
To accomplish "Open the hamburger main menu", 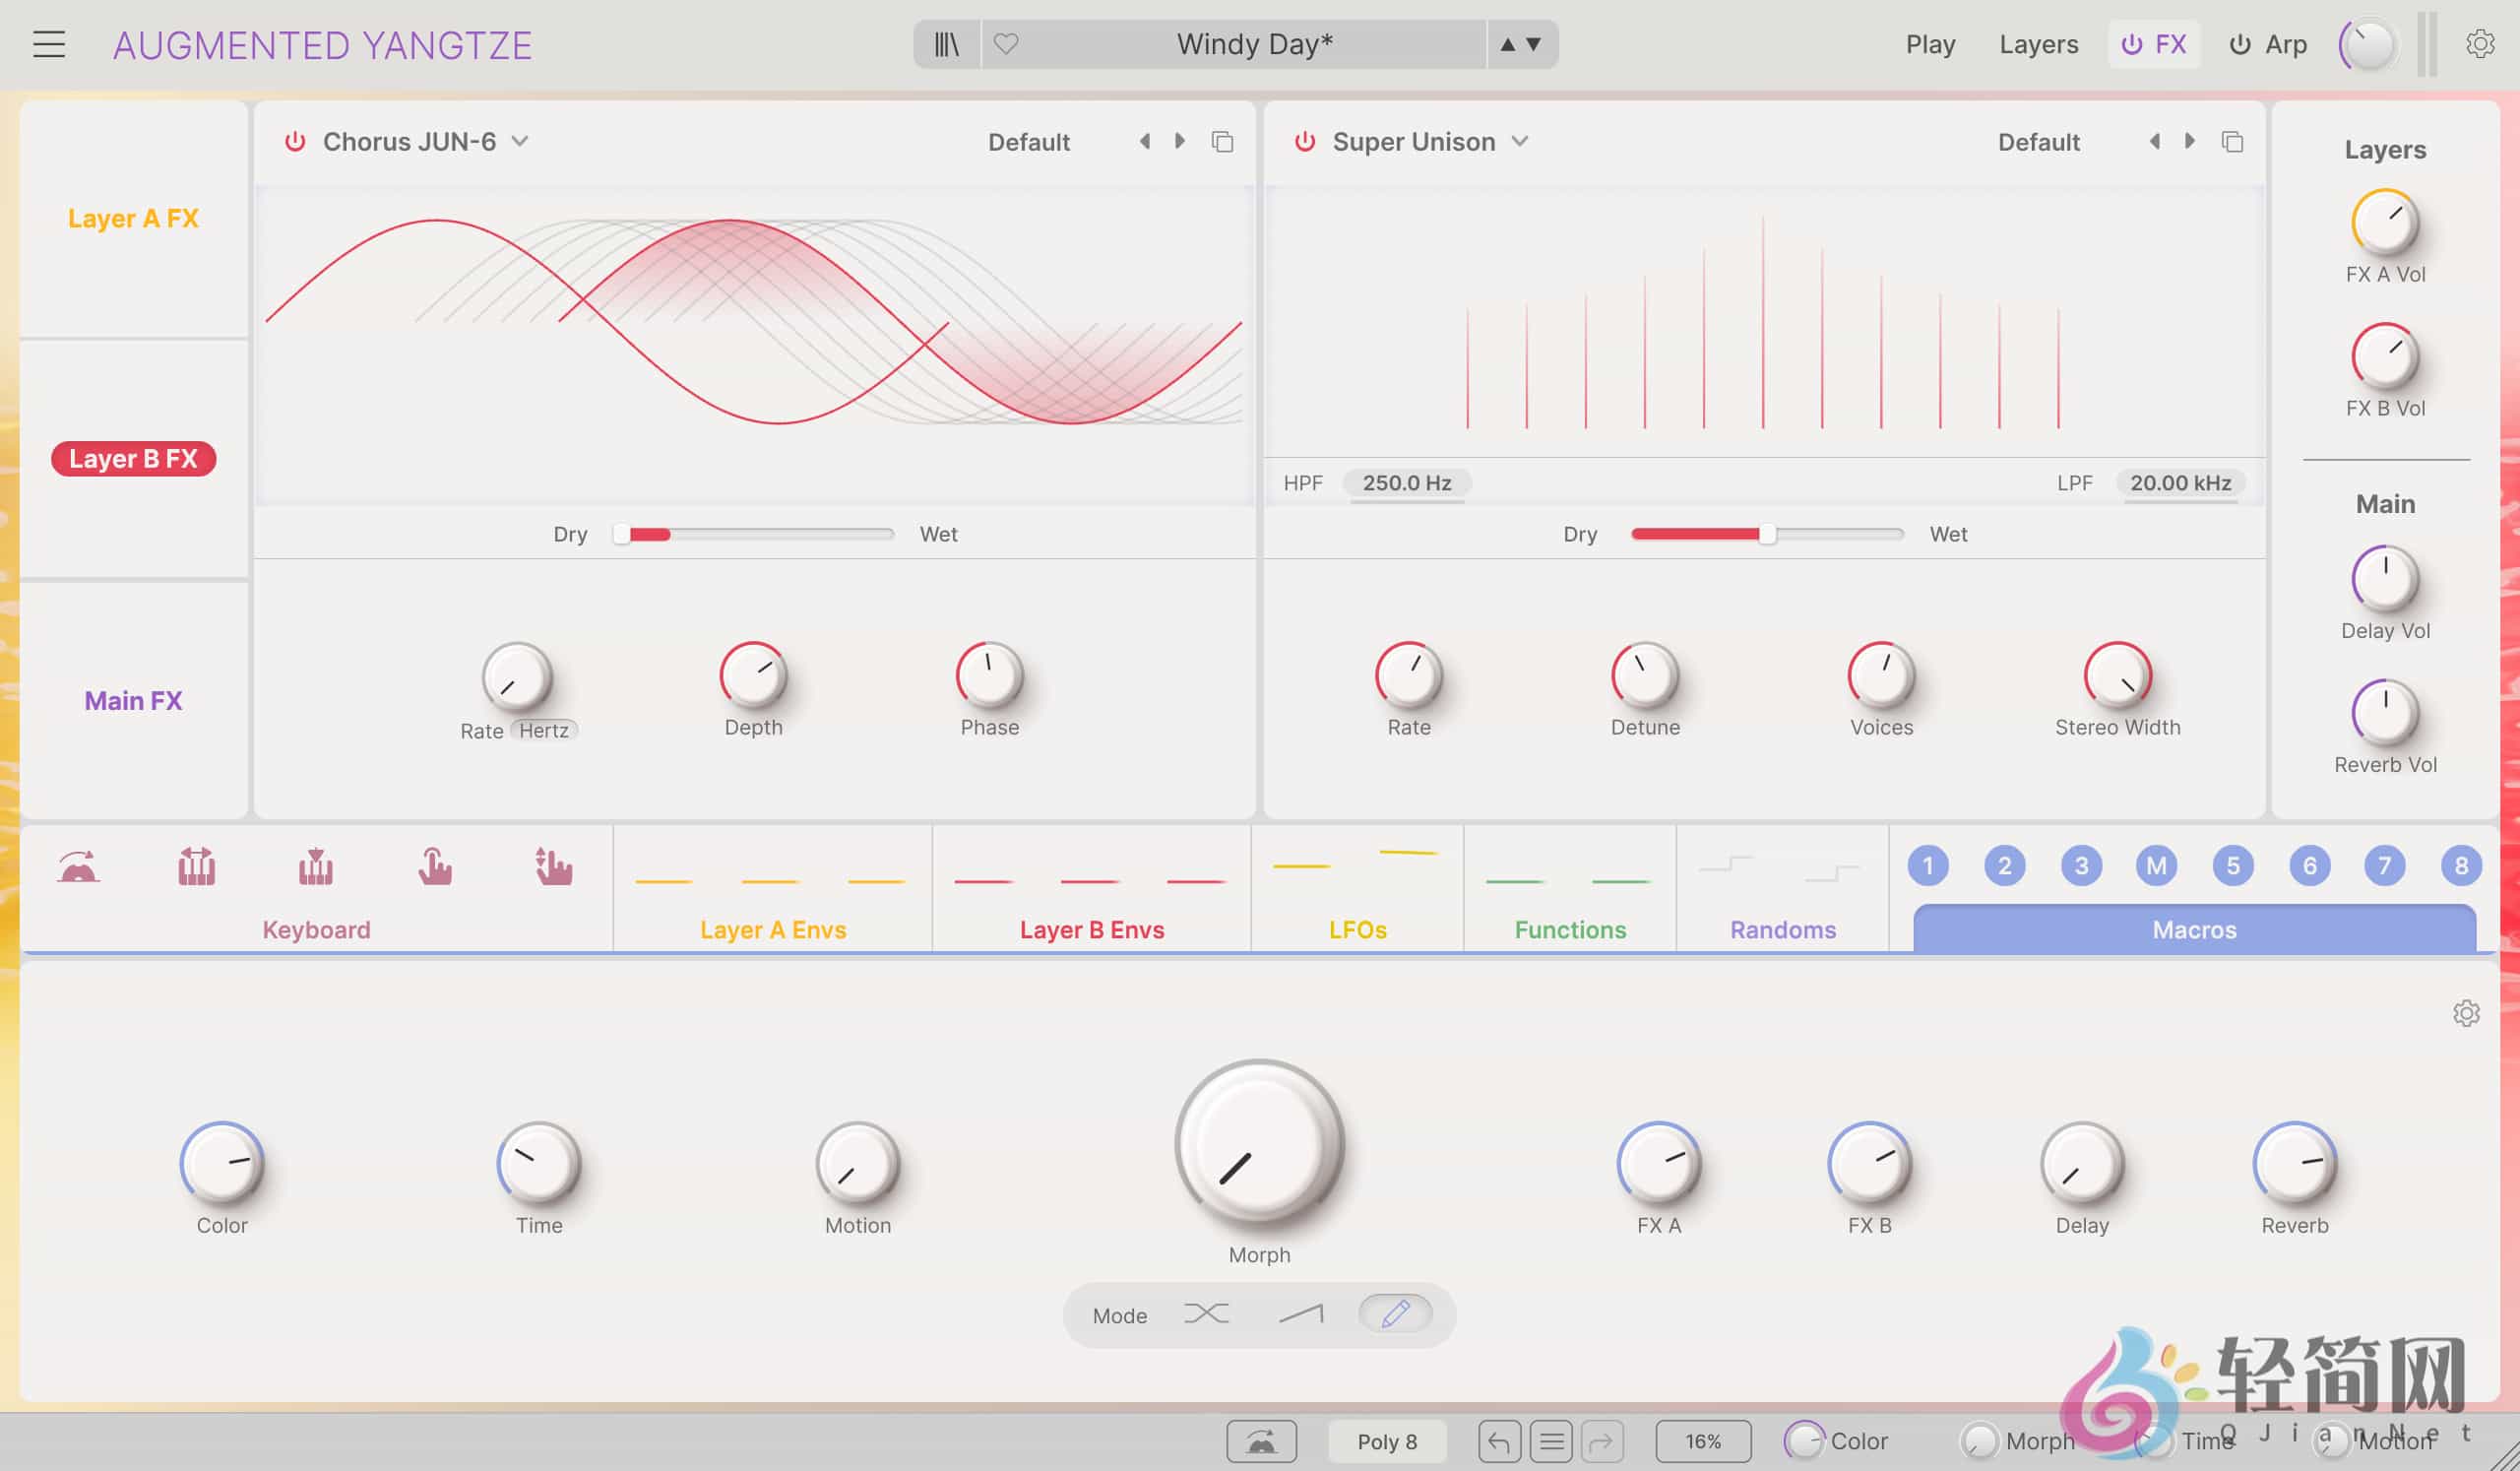I will tap(49, 44).
